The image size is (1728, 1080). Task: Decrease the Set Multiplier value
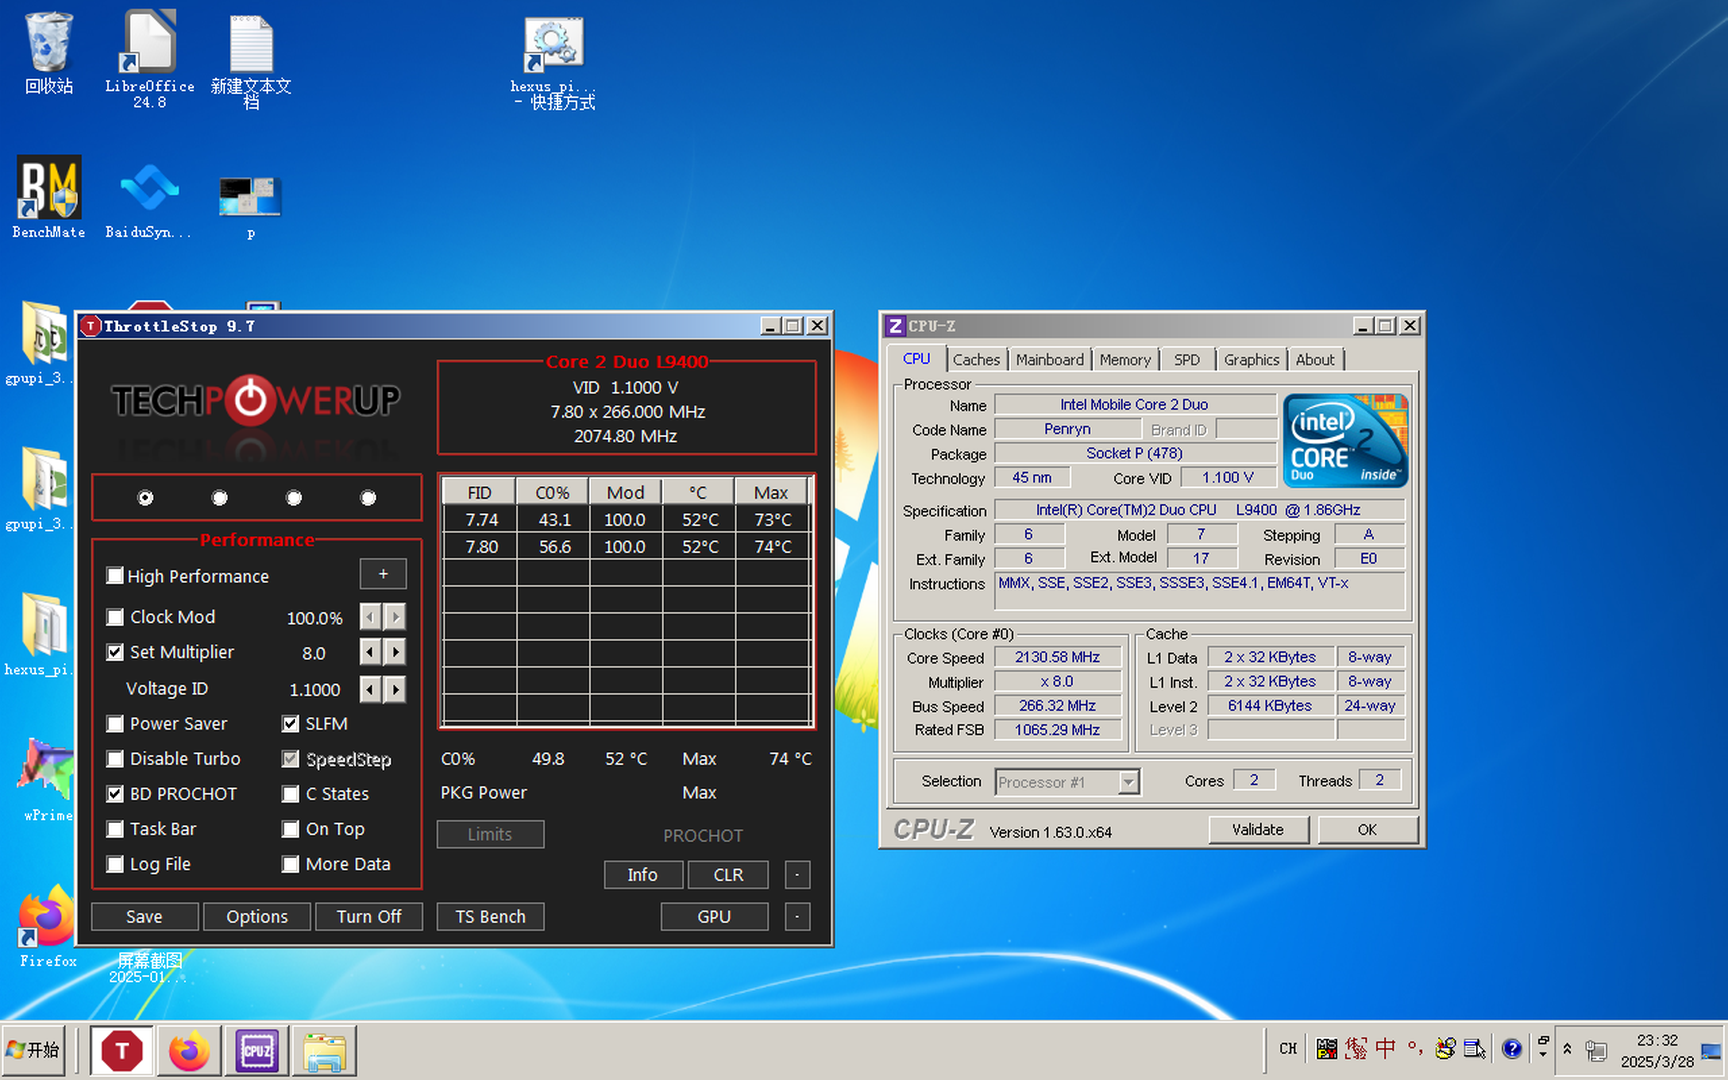coord(371,652)
